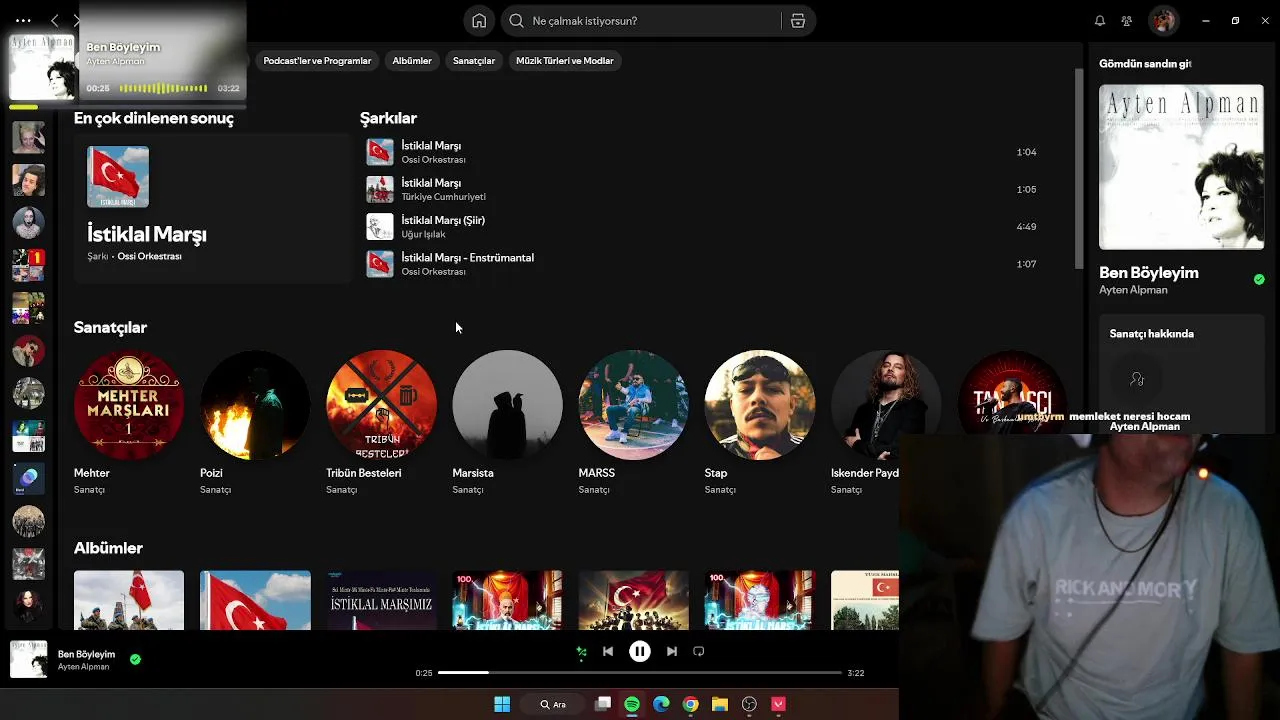Open the user profile avatar

[x=1163, y=21]
